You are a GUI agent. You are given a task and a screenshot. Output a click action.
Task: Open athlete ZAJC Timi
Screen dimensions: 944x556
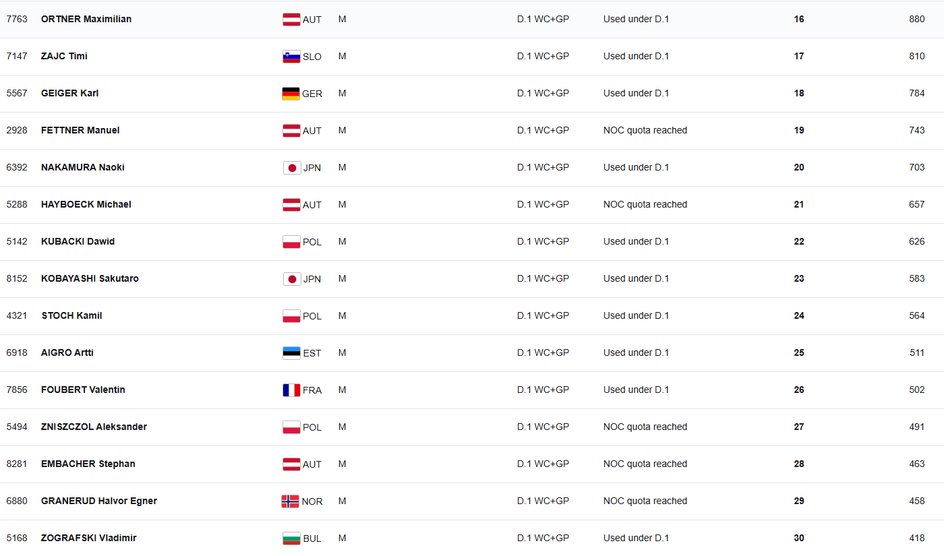64,56
